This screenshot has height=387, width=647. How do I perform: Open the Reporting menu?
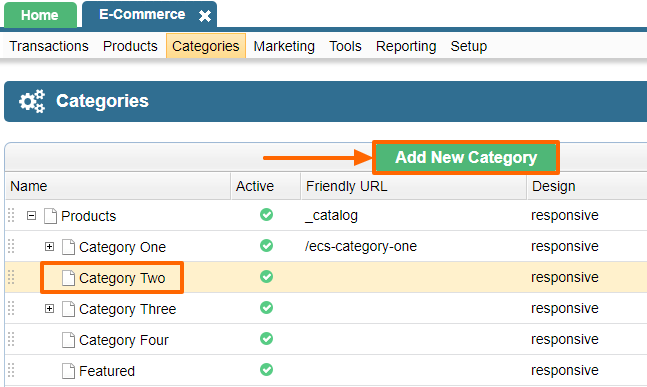point(406,46)
